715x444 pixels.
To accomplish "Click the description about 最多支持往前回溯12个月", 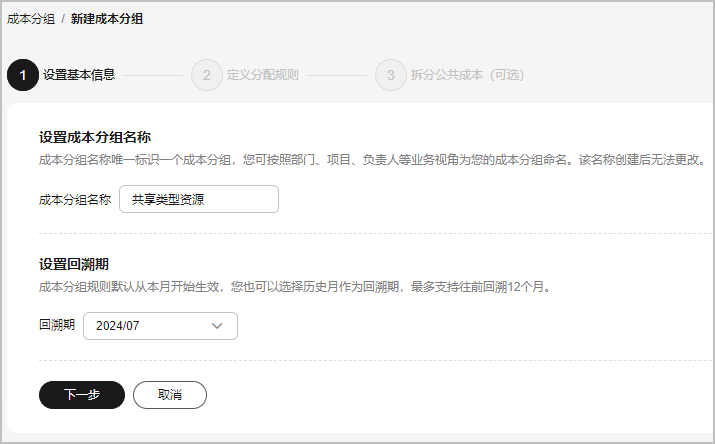I will tap(295, 287).
